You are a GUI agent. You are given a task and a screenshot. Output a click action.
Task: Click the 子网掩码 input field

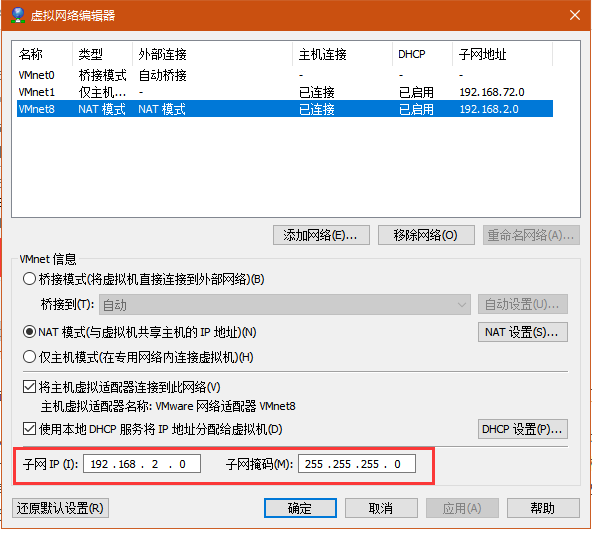pyautogui.click(x=357, y=464)
